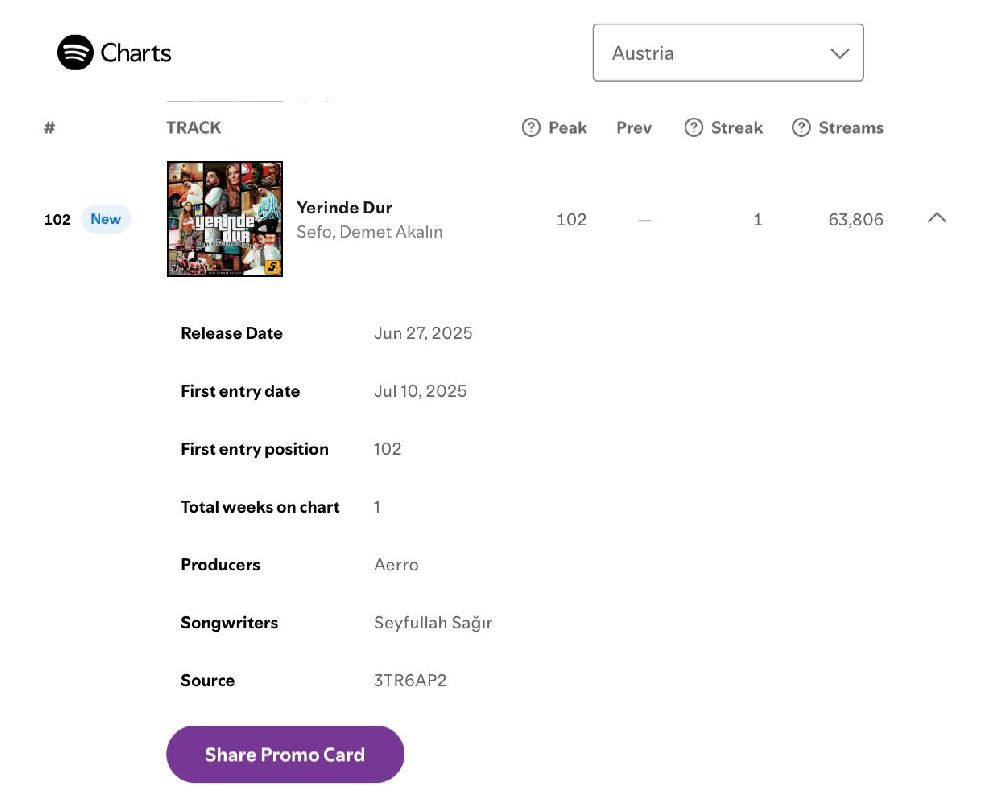Click the Spotify logo icon

tap(75, 53)
